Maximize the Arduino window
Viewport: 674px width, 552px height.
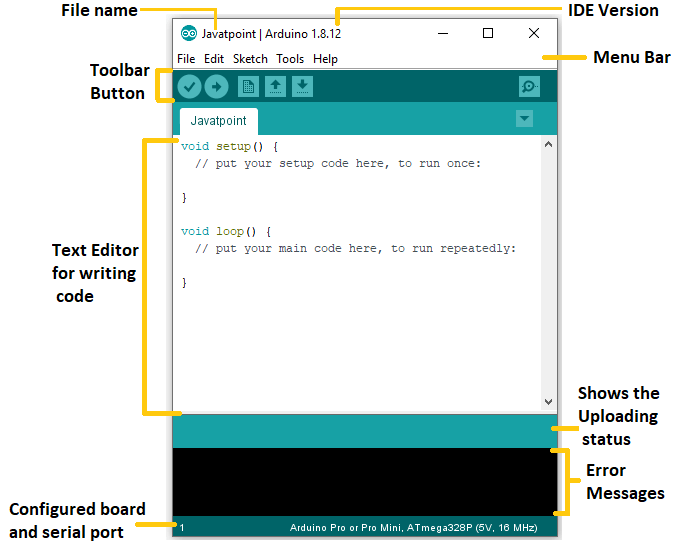click(488, 33)
